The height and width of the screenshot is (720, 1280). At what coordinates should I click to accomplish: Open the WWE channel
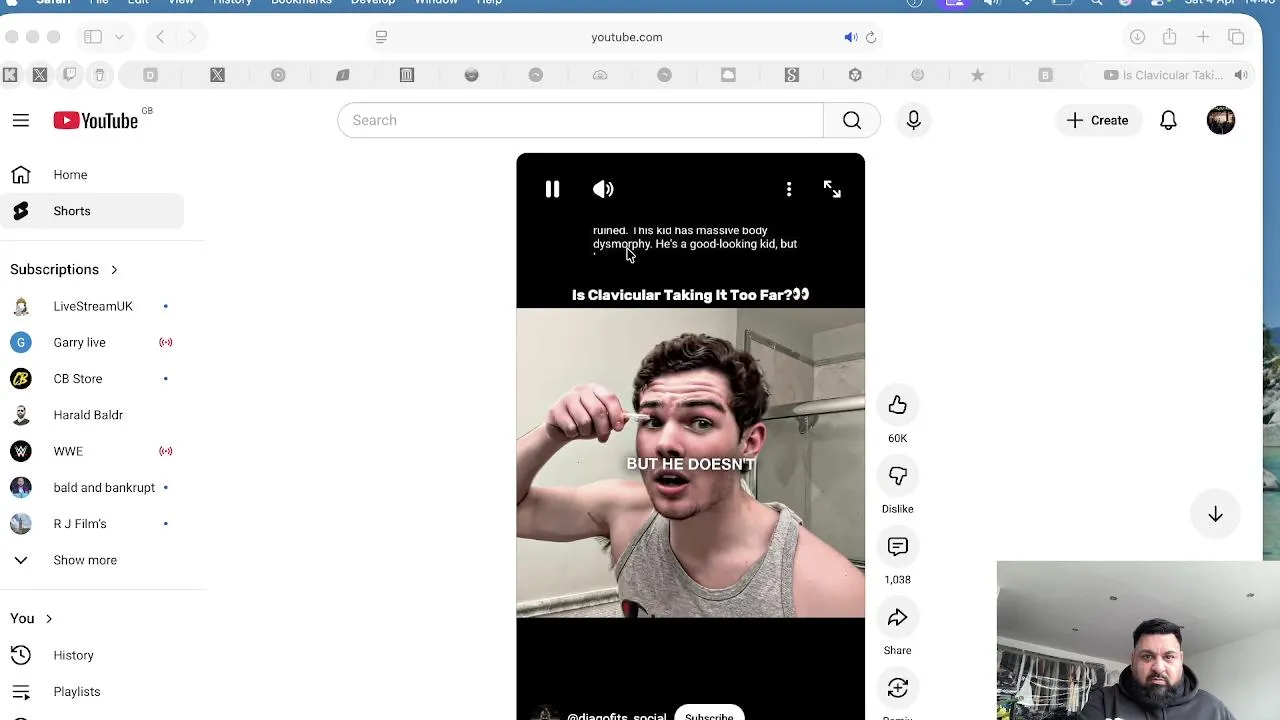[x=92, y=451]
